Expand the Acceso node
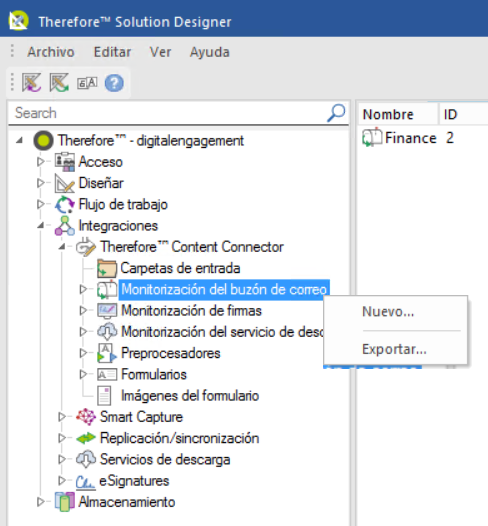The height and width of the screenshot is (526, 488). (x=41, y=162)
